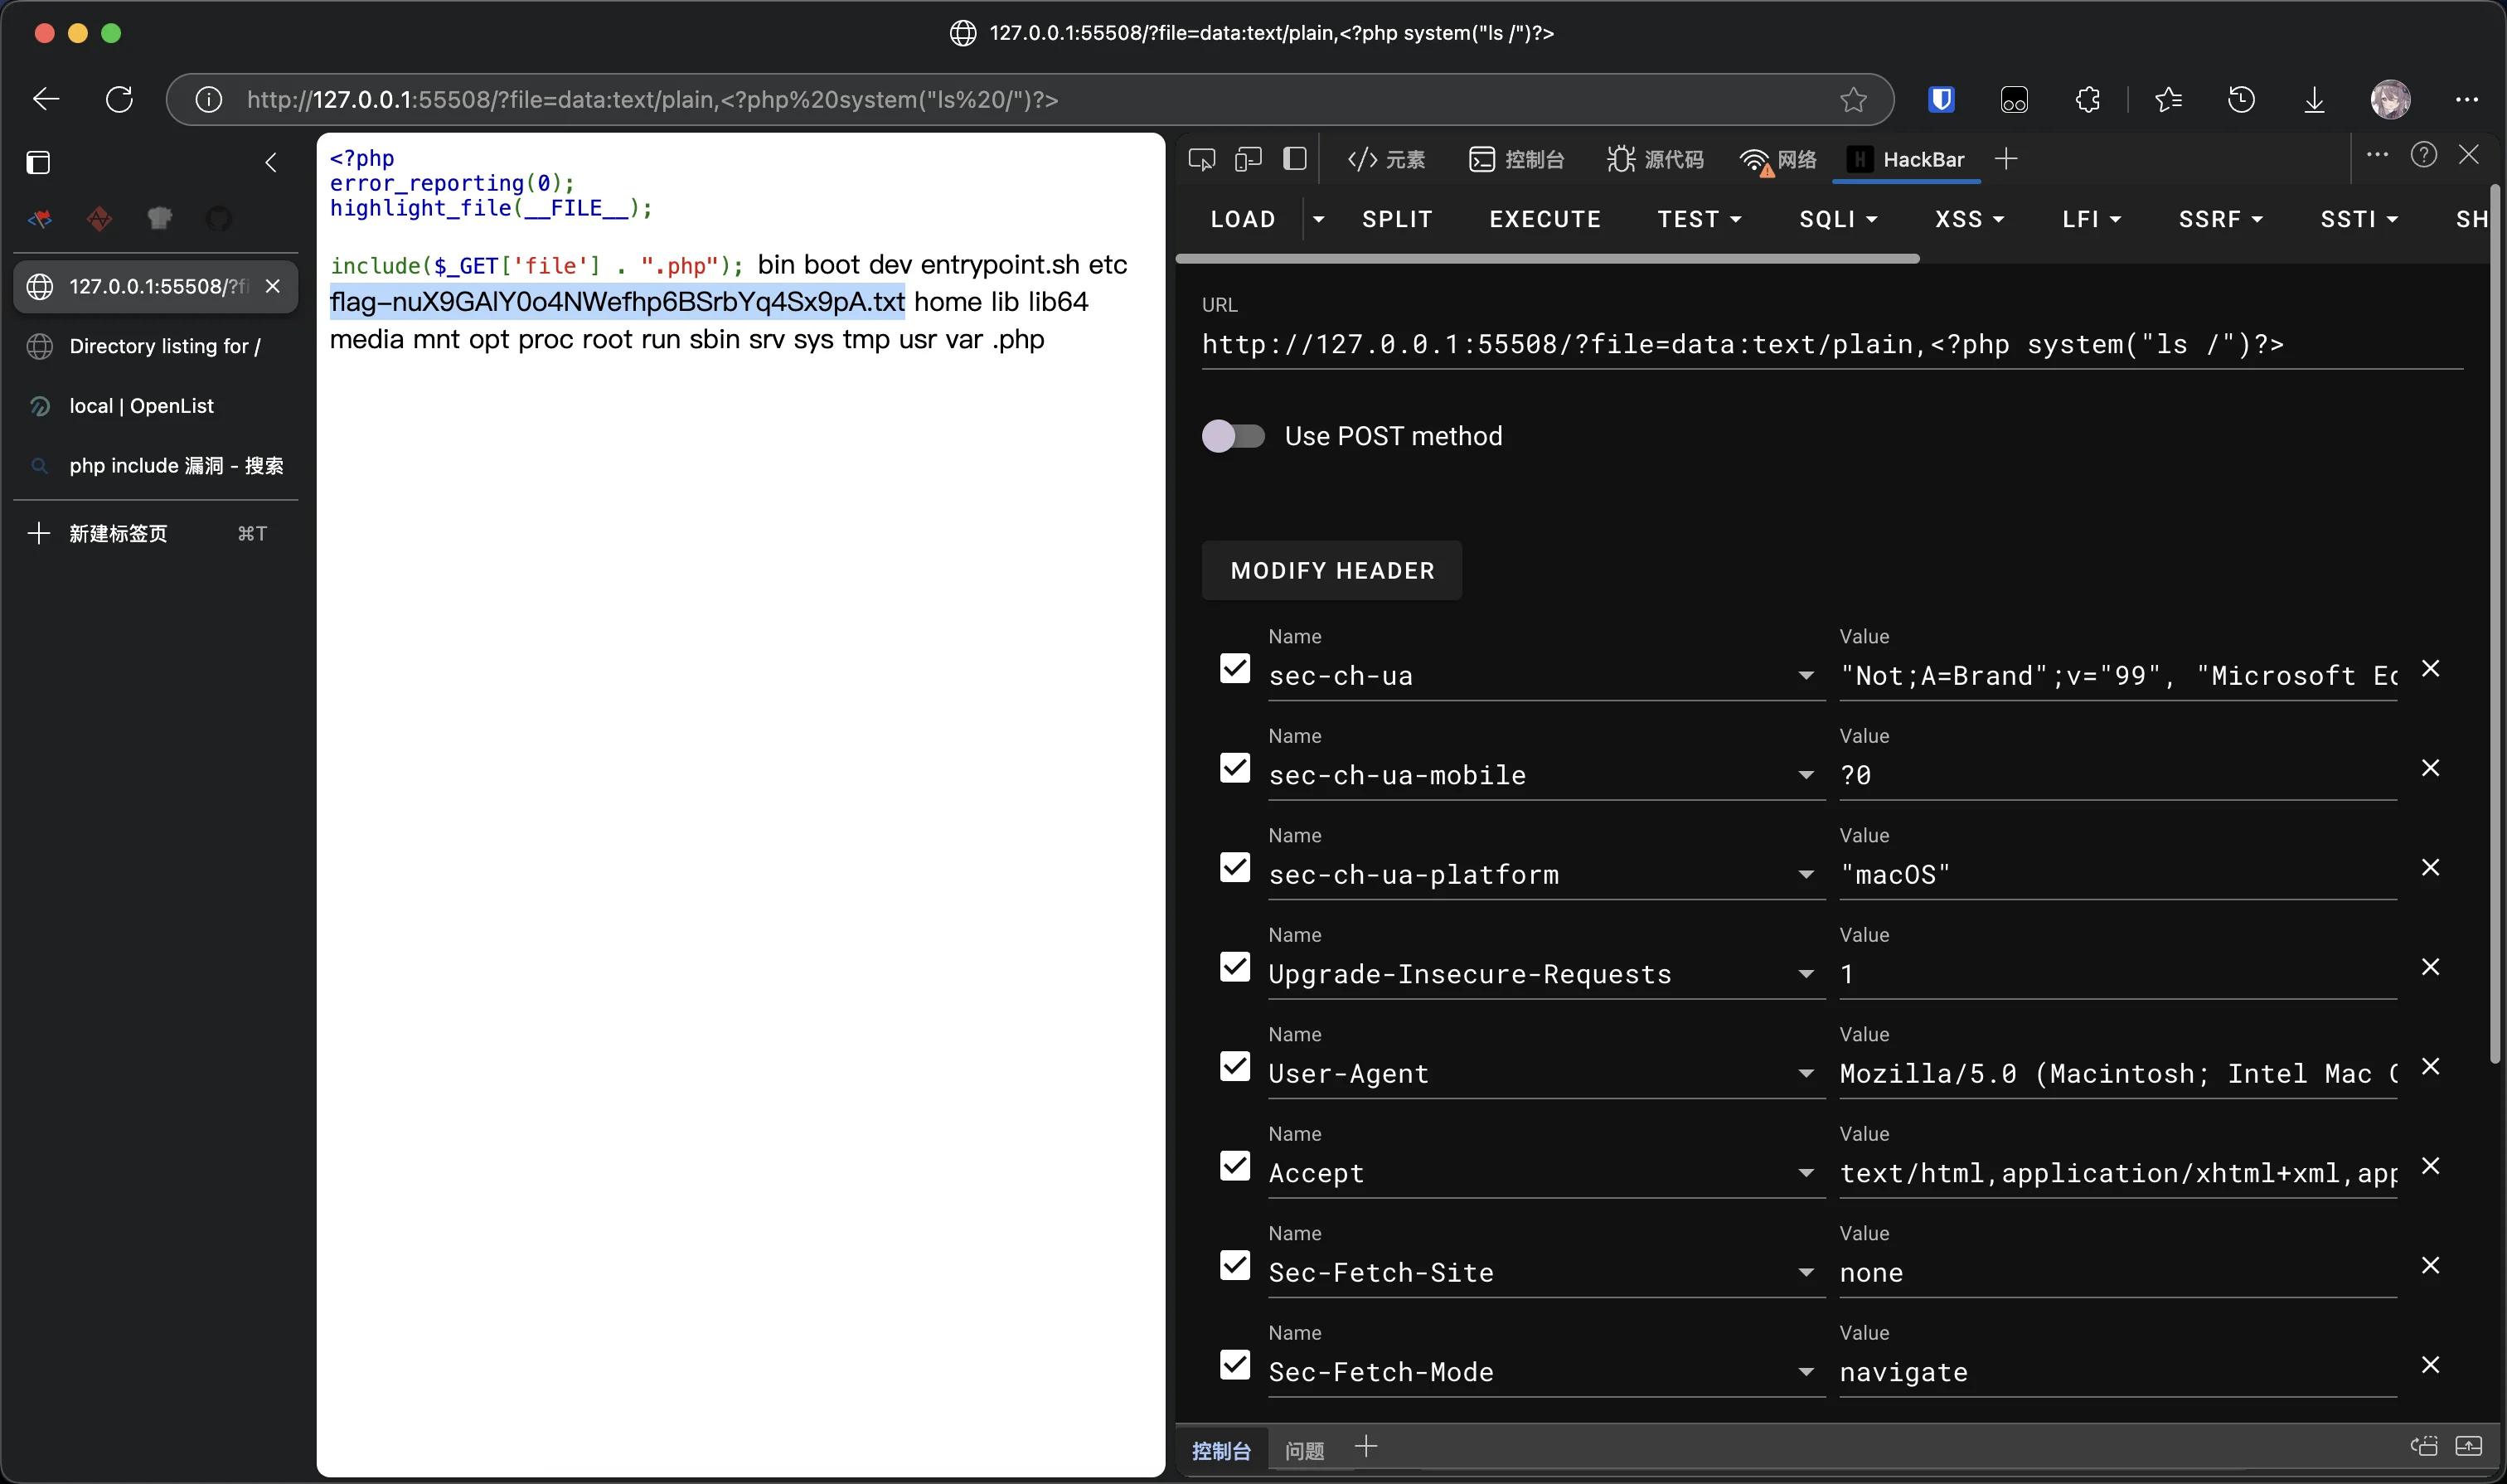Click the reload page icon

pyautogui.click(x=120, y=99)
